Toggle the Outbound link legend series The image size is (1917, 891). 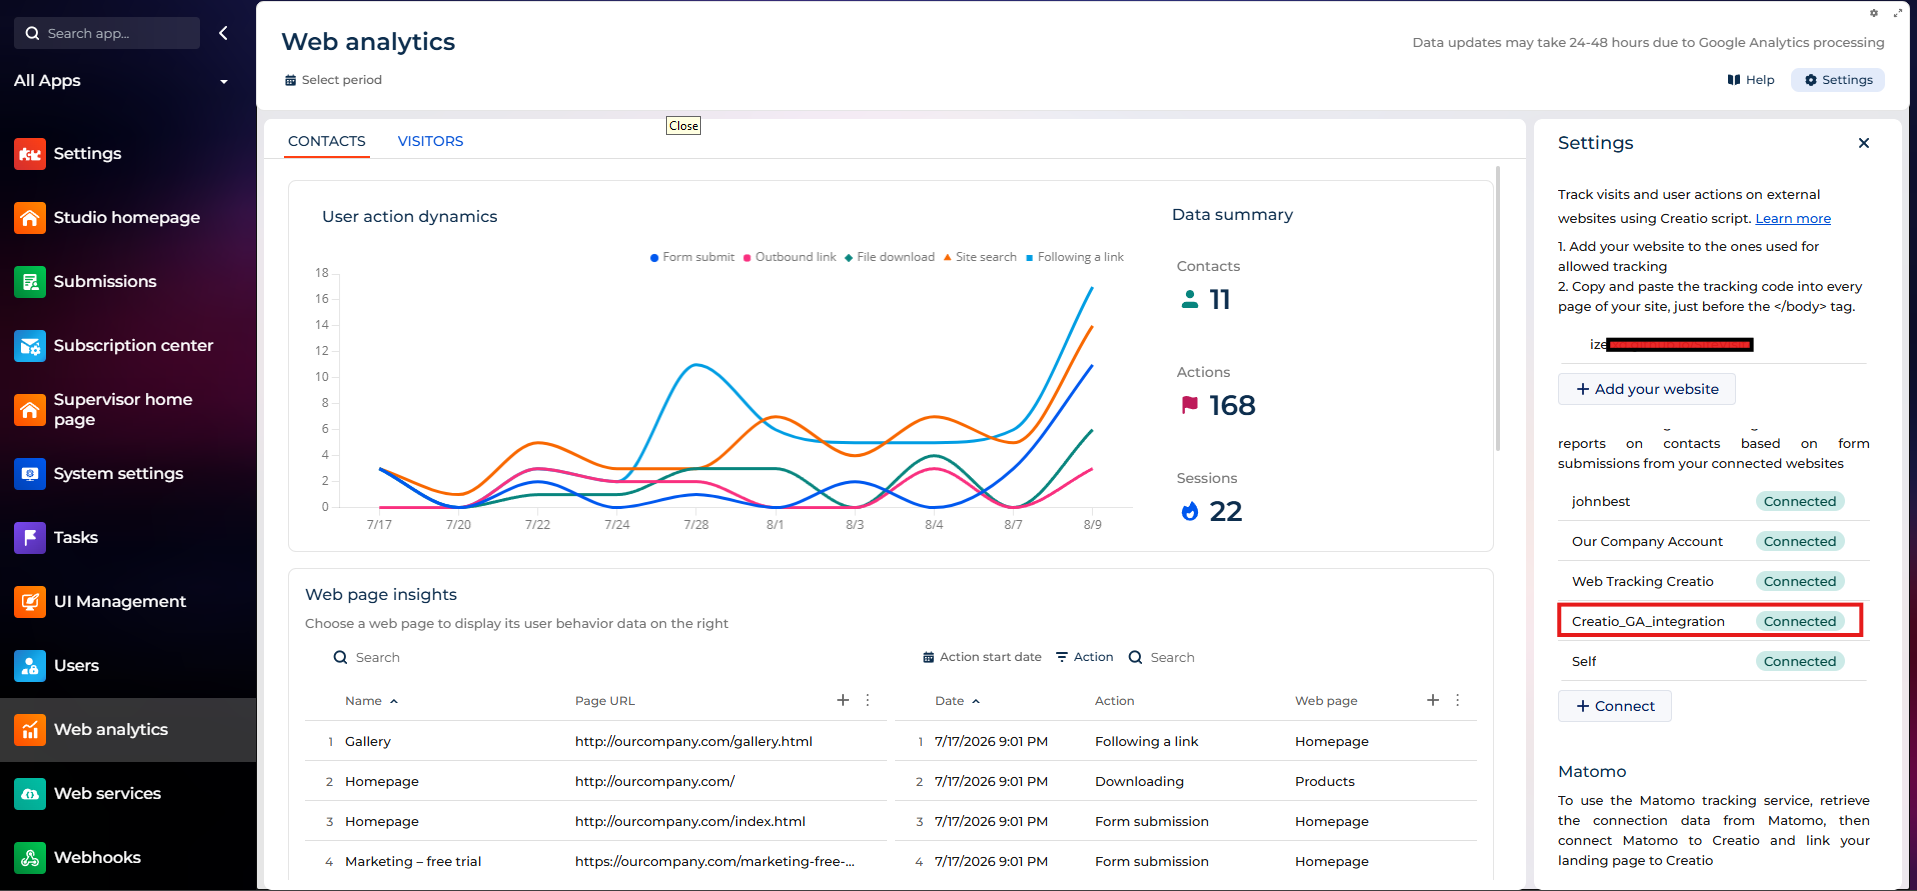pyautogui.click(x=790, y=257)
